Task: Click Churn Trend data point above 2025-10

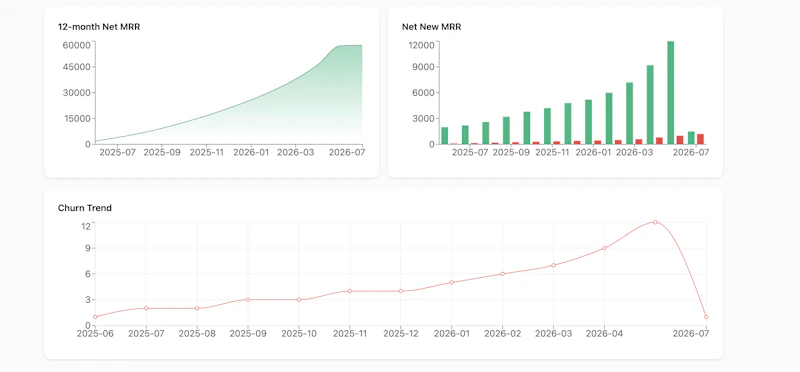Action: coord(299,300)
